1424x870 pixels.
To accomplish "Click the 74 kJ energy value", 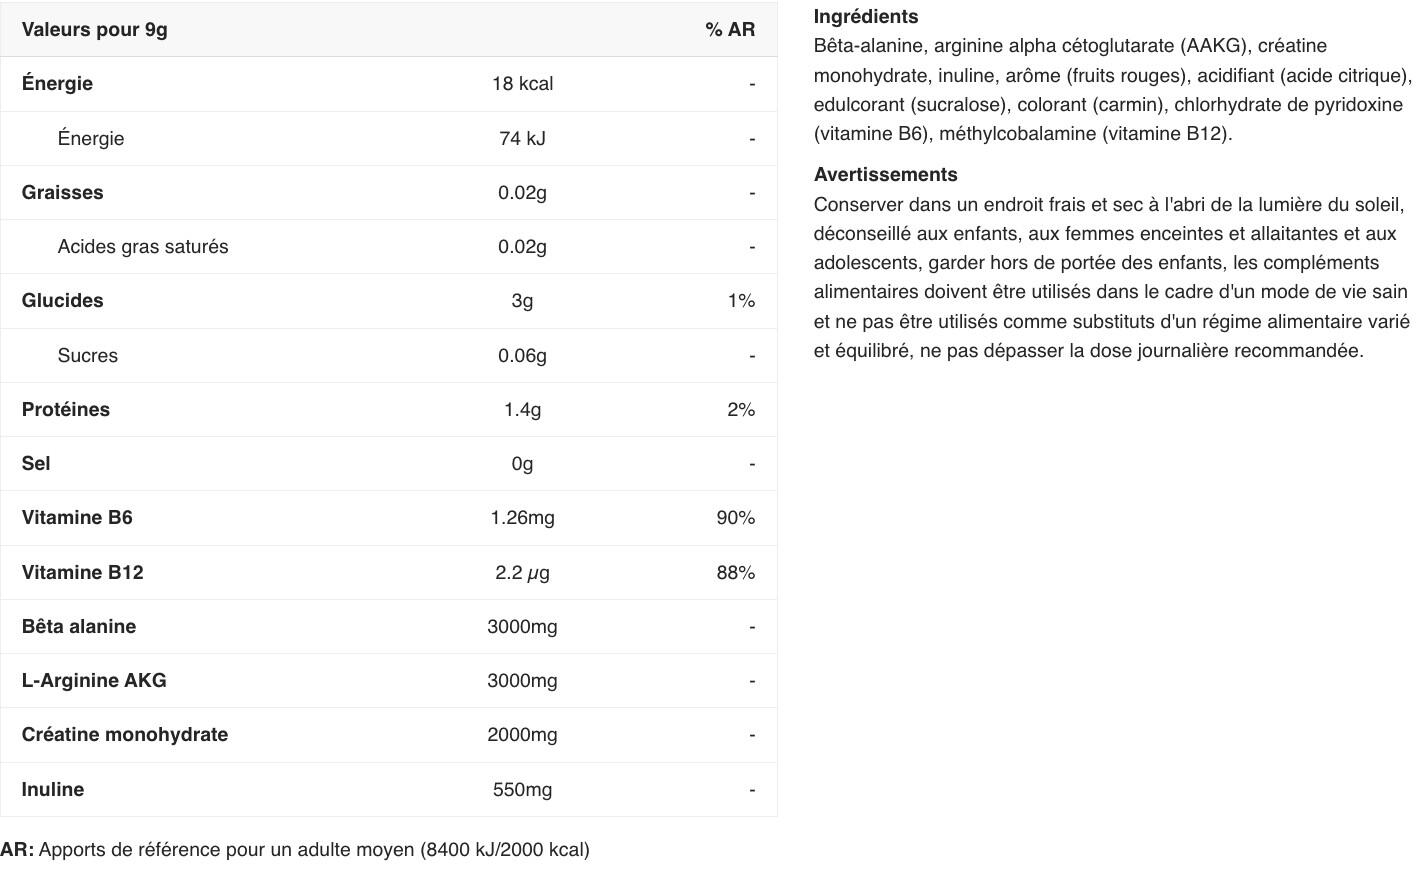I will [x=522, y=139].
